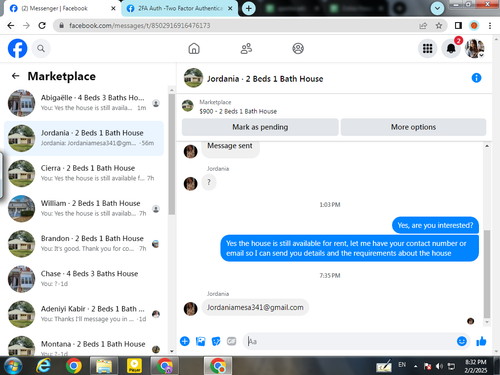Open the Facebook logo home link
The image size is (500, 375).
[x=17, y=48]
